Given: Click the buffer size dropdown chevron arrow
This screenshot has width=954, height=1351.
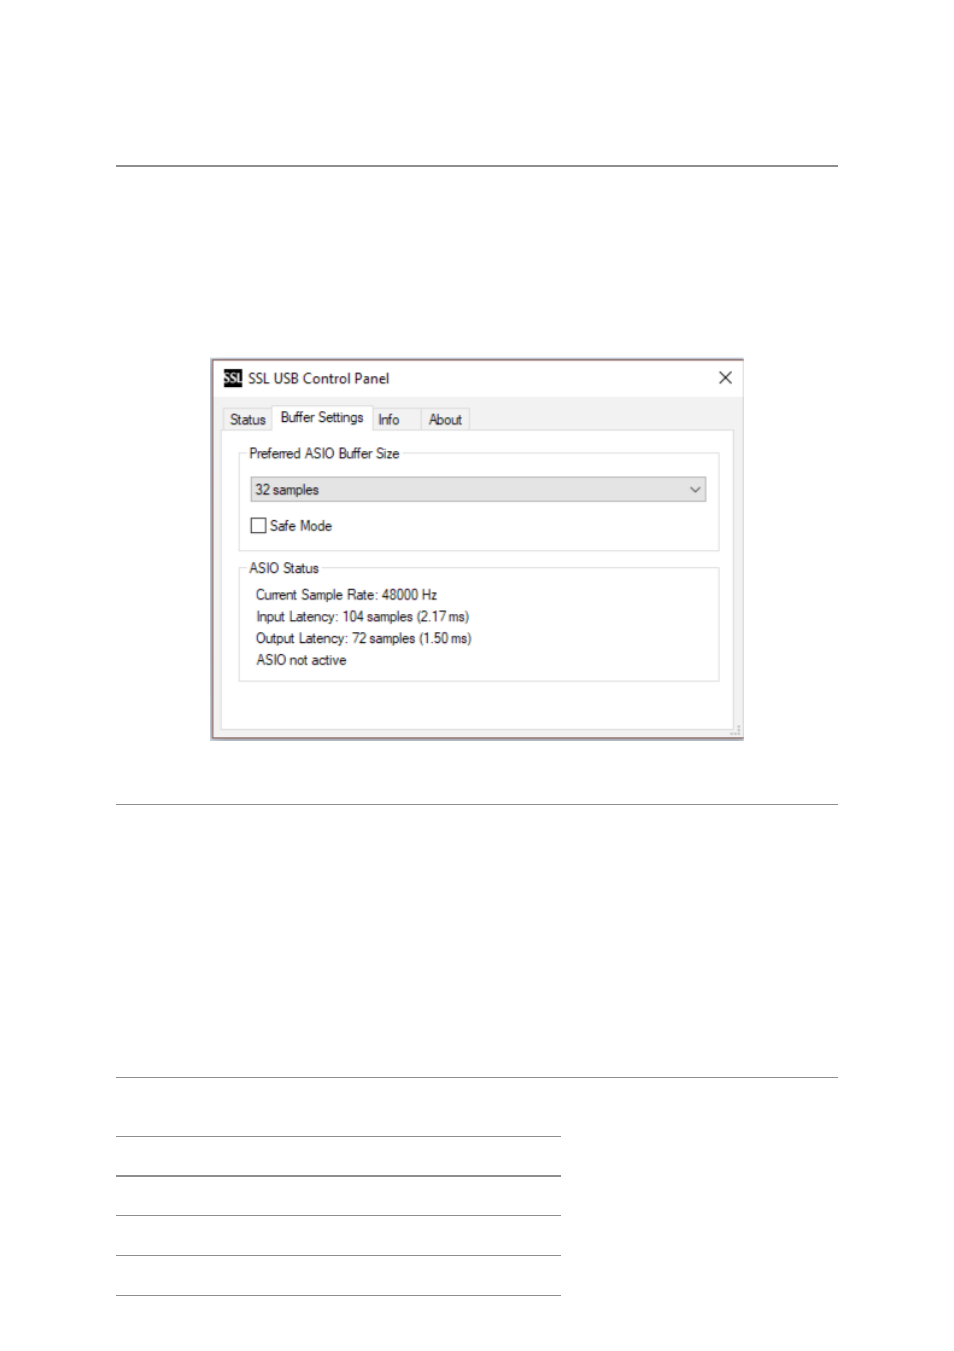Looking at the screenshot, I should point(695,489).
